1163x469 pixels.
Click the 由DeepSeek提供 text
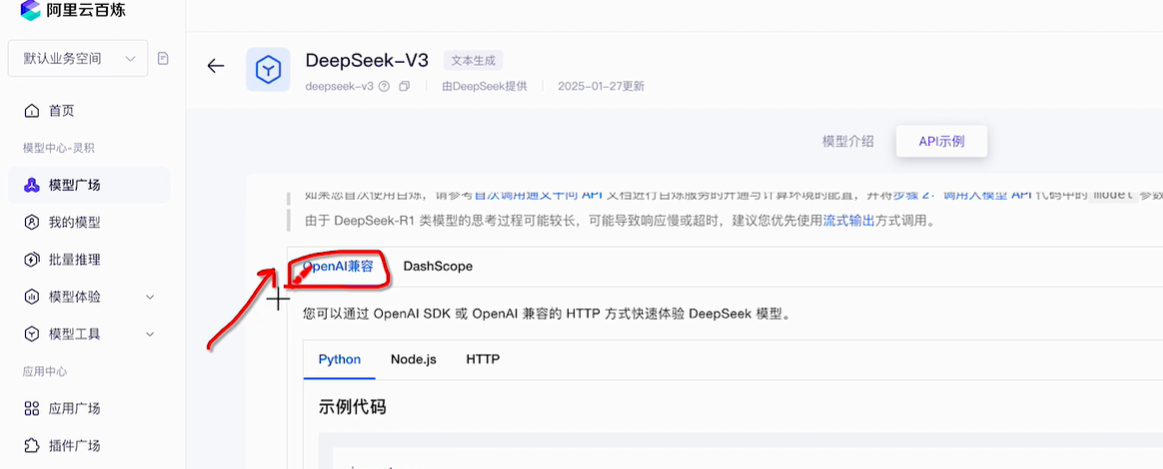484,86
